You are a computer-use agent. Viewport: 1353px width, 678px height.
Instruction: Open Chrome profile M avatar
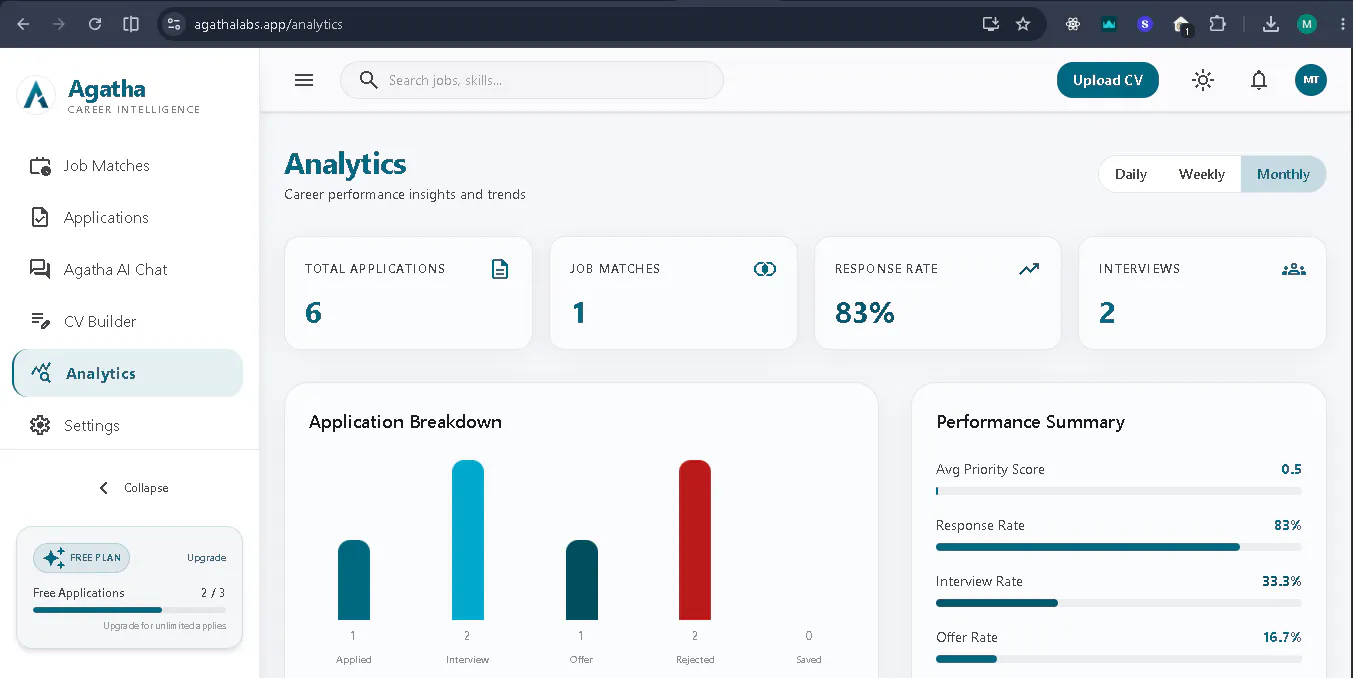[1307, 24]
